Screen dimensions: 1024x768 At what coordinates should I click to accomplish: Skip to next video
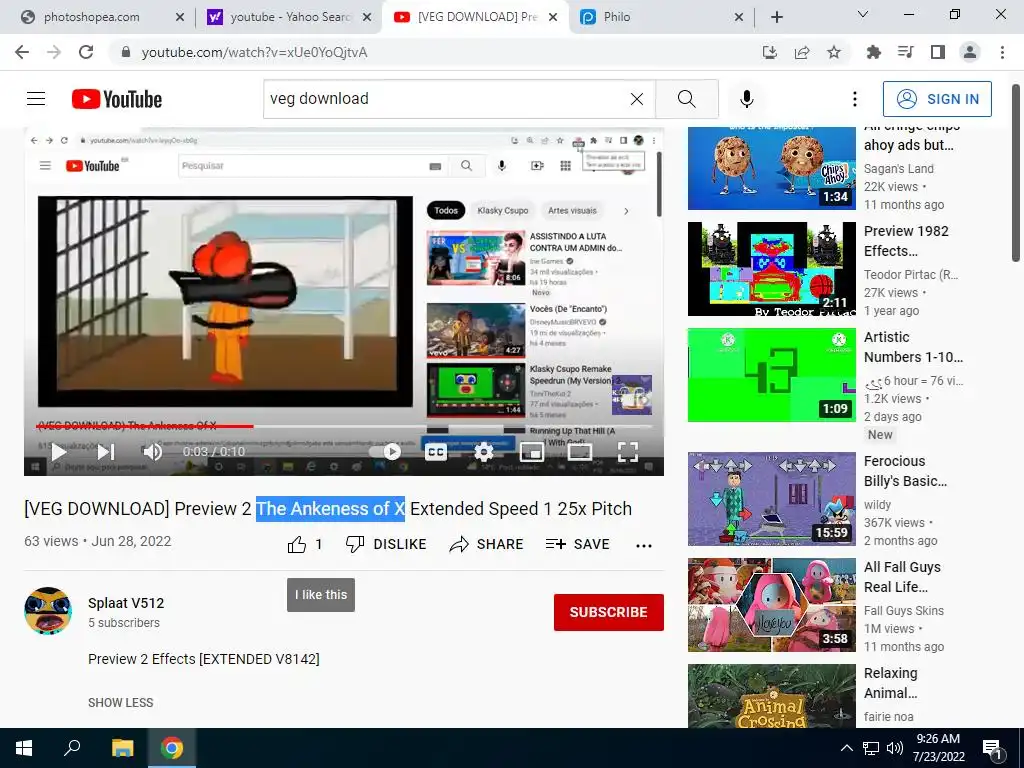106,451
